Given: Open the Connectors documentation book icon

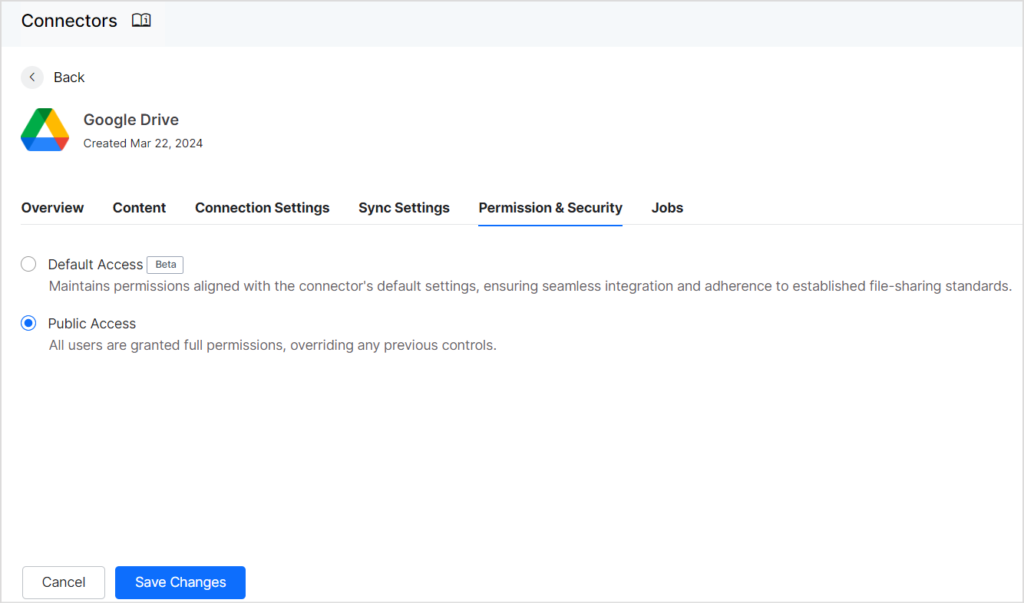Looking at the screenshot, I should tap(141, 19).
